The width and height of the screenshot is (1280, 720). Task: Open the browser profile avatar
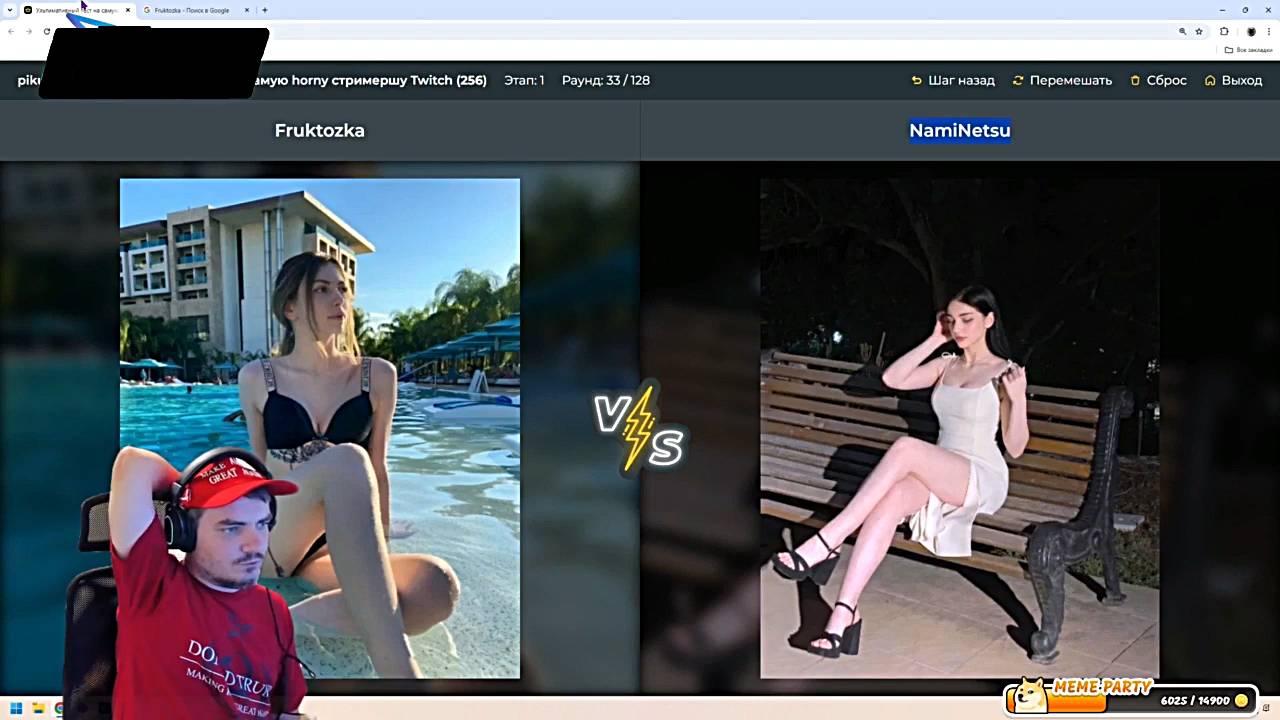coord(1251,32)
